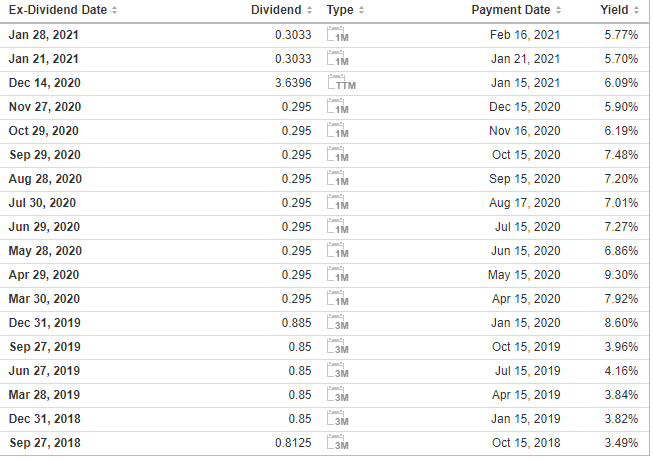
Task: Select the Apr 29, 2020 ex-dividend date
Action: (x=44, y=275)
